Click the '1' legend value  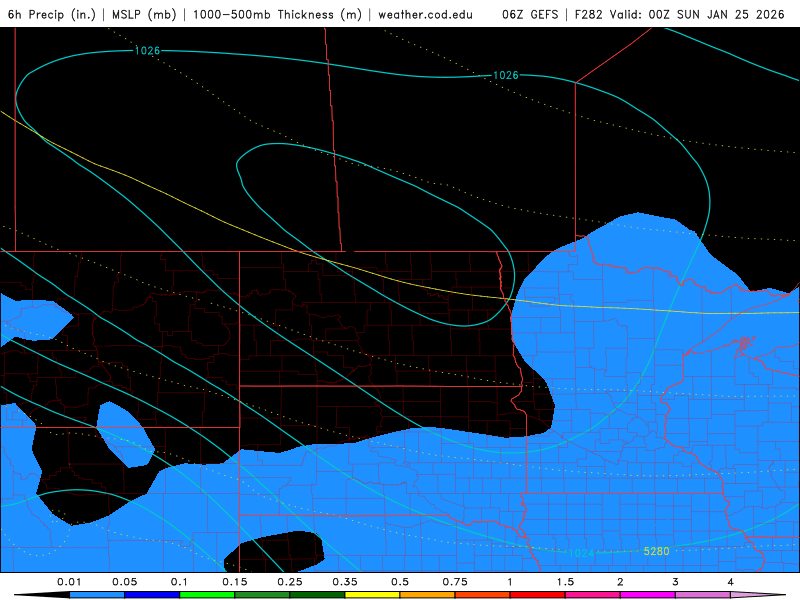[x=510, y=582]
